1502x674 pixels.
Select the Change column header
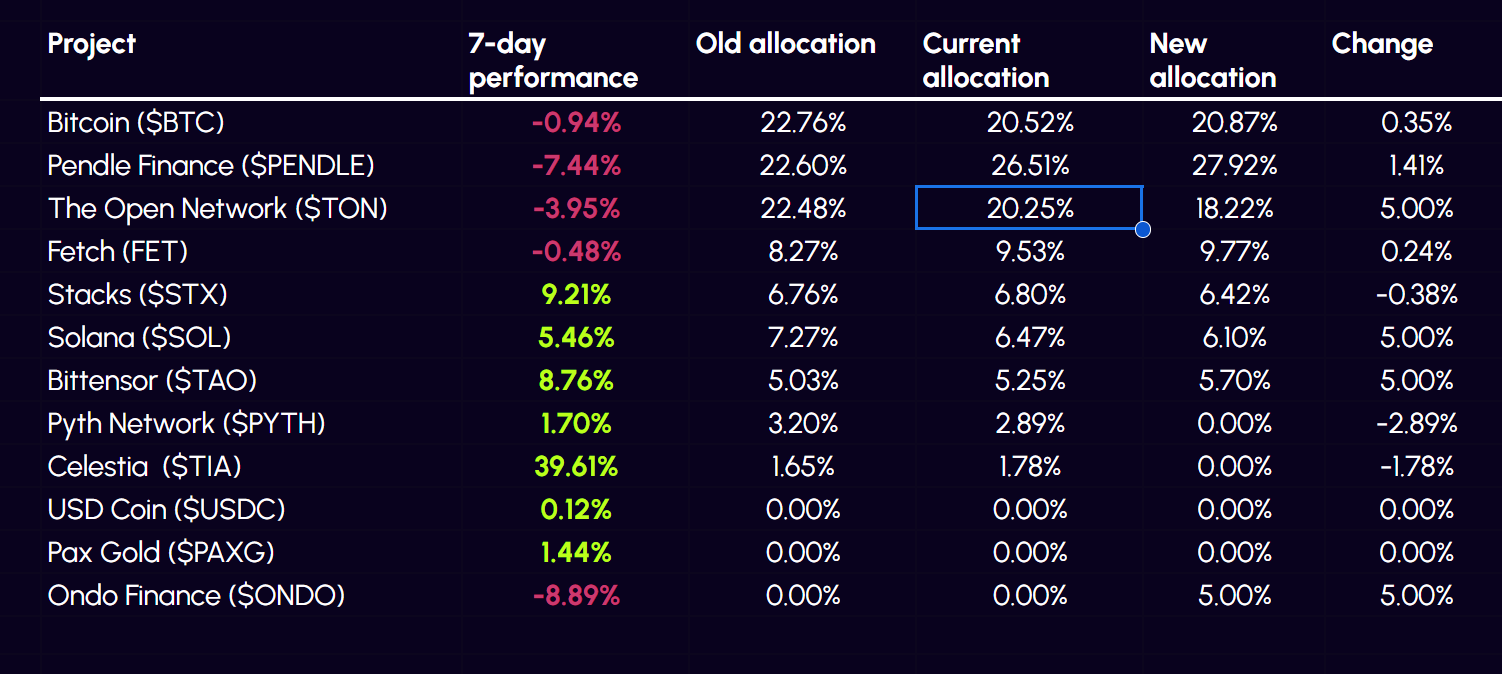click(1382, 44)
